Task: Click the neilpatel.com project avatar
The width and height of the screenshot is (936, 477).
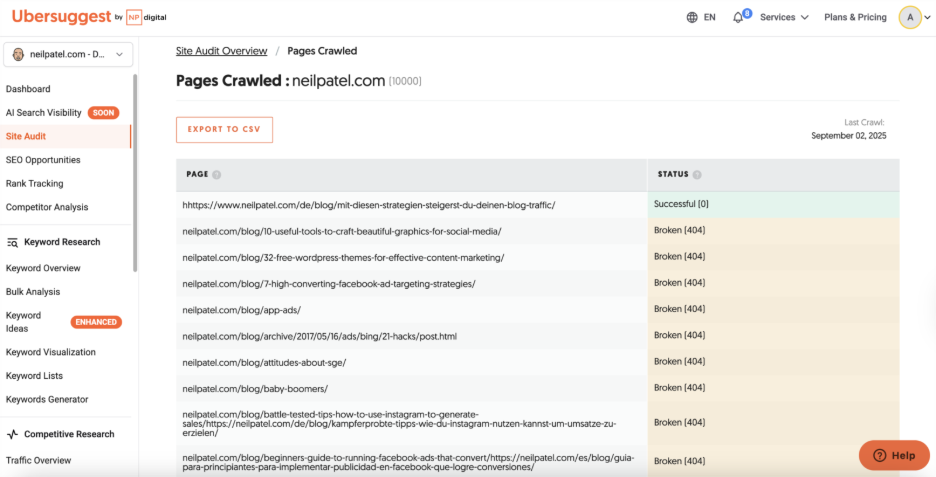Action: pos(18,54)
